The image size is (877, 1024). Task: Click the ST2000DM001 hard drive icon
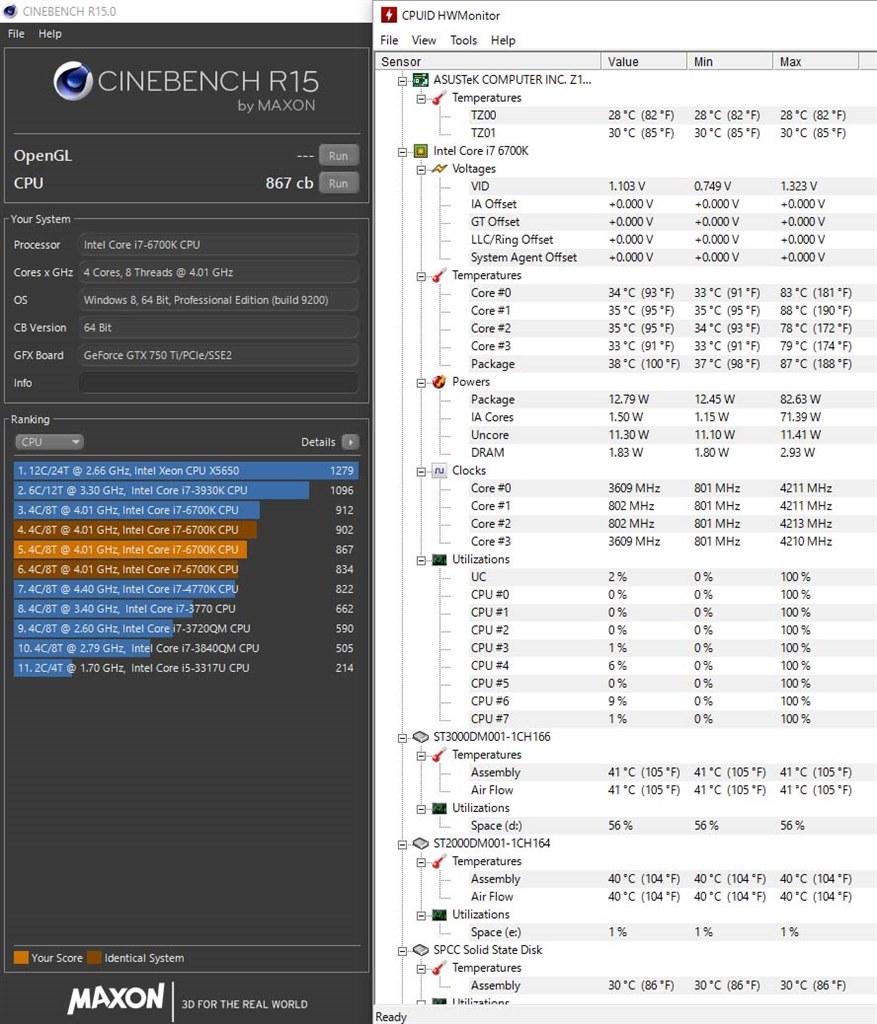click(421, 843)
